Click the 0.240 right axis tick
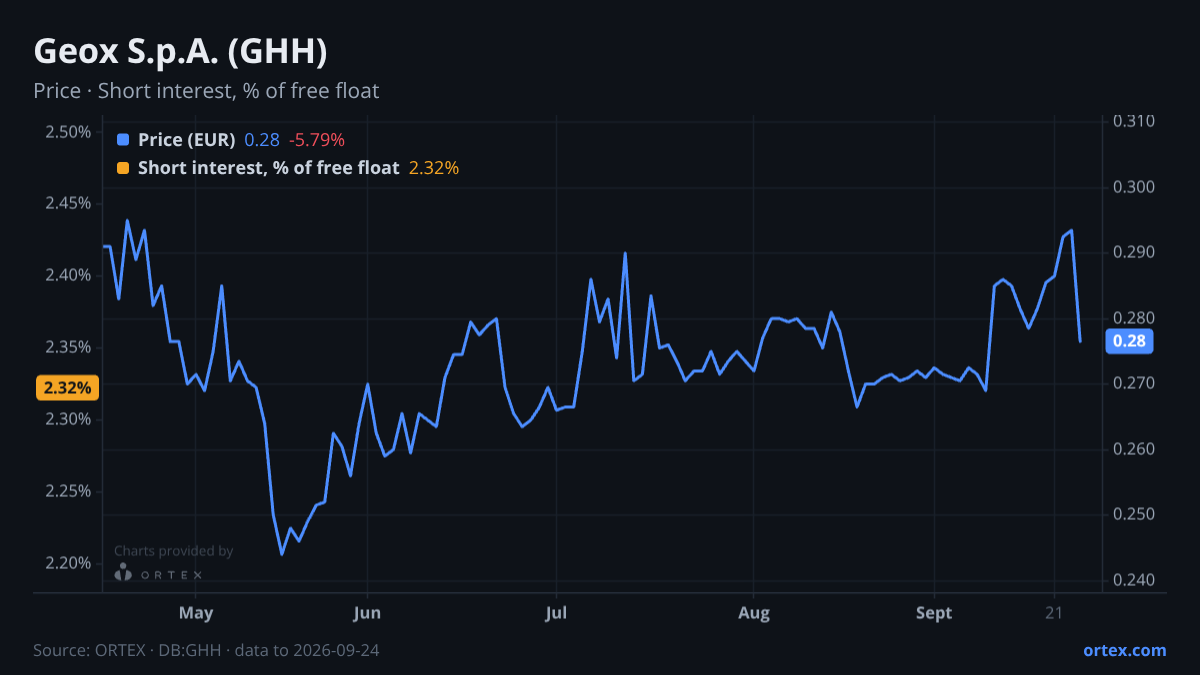The width and height of the screenshot is (1200, 675). pos(1134,580)
